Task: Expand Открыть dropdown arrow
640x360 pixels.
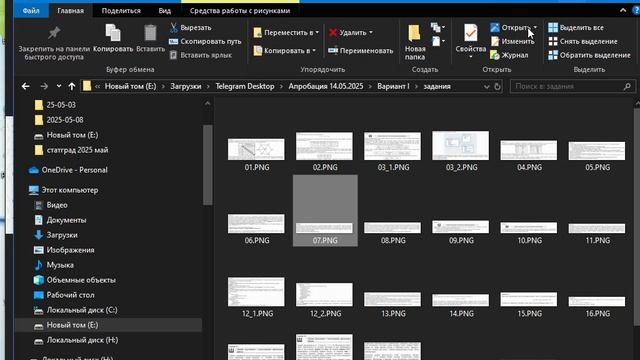Action: click(535, 28)
